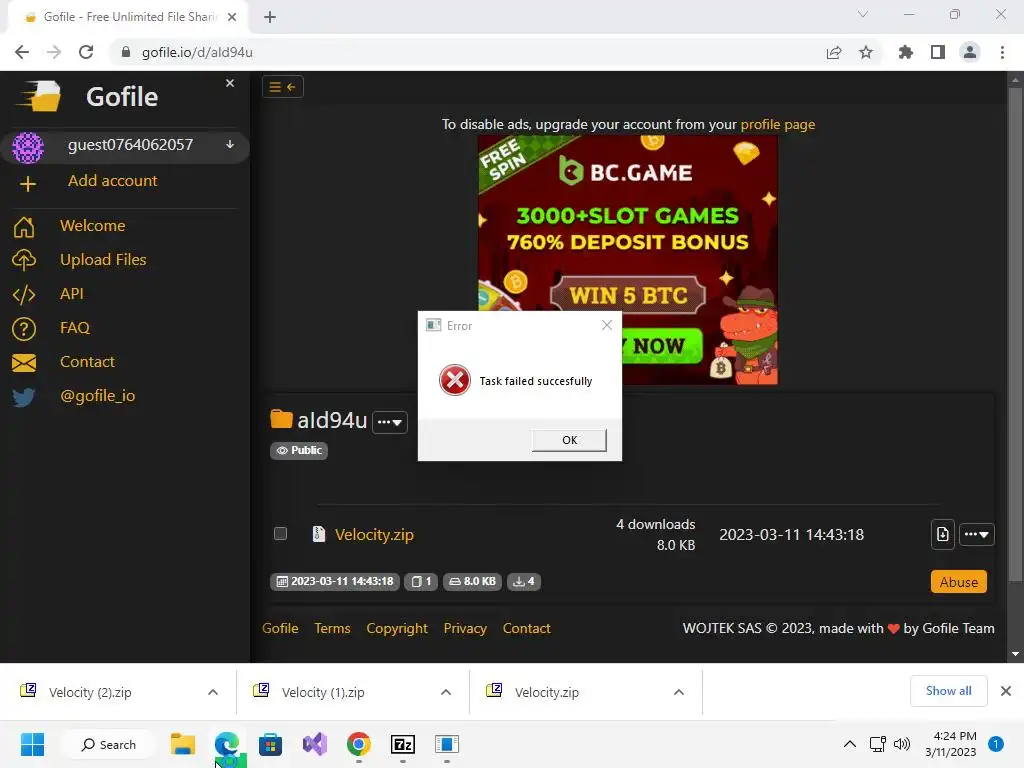Click the OK button in the Error dialog
Screen dimensions: 1024x768
(569, 440)
